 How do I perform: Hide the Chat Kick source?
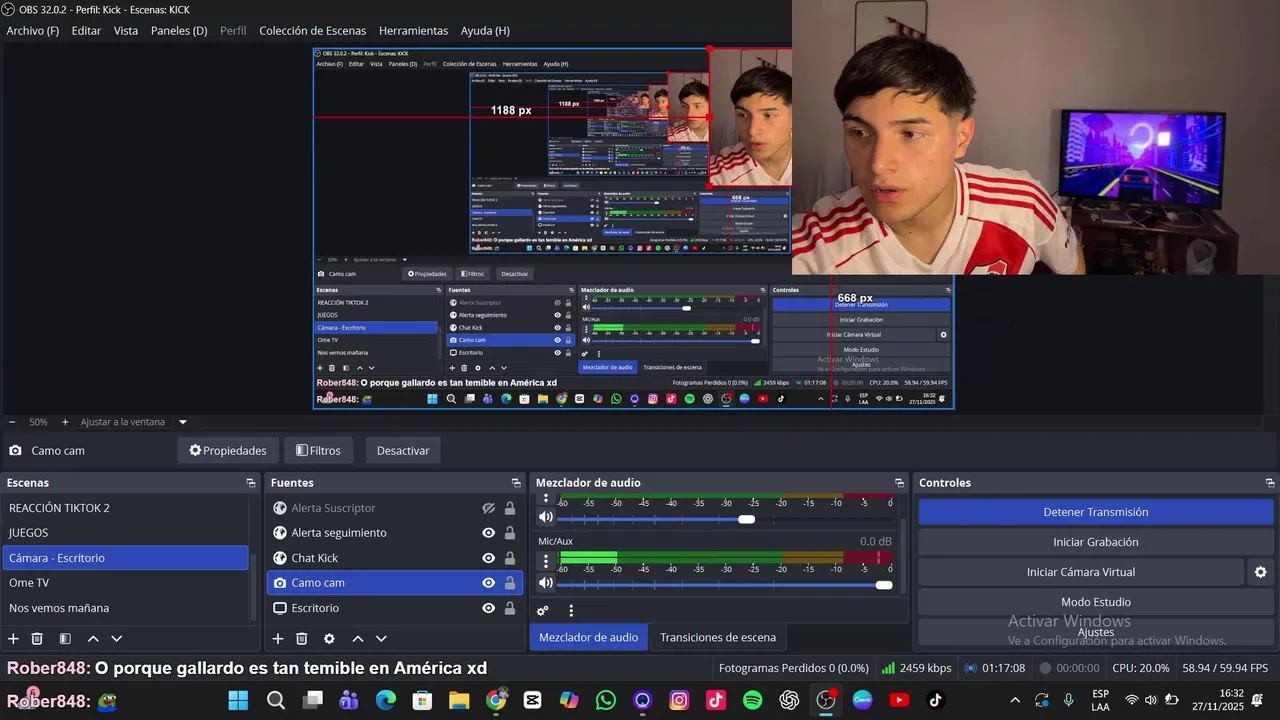click(488, 558)
